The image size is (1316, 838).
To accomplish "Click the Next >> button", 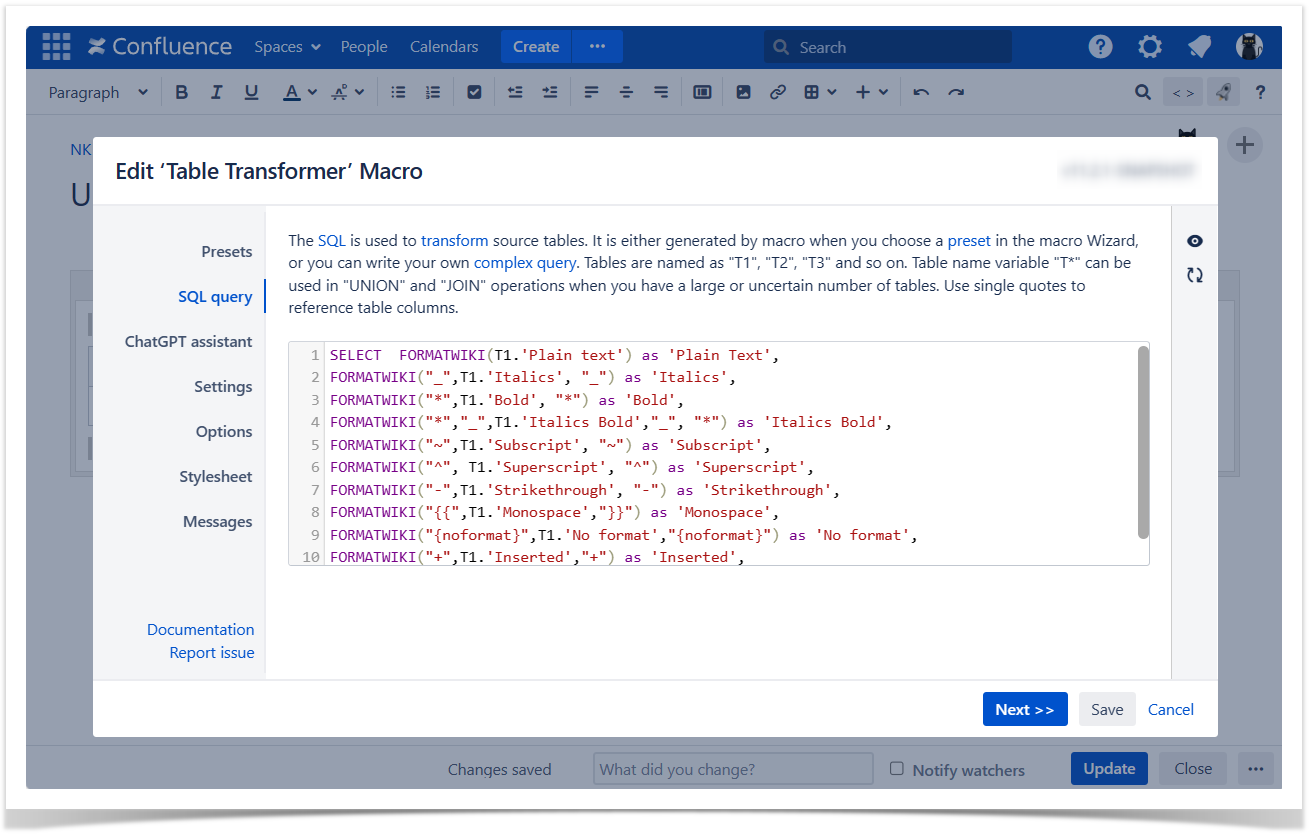I will click(1024, 709).
